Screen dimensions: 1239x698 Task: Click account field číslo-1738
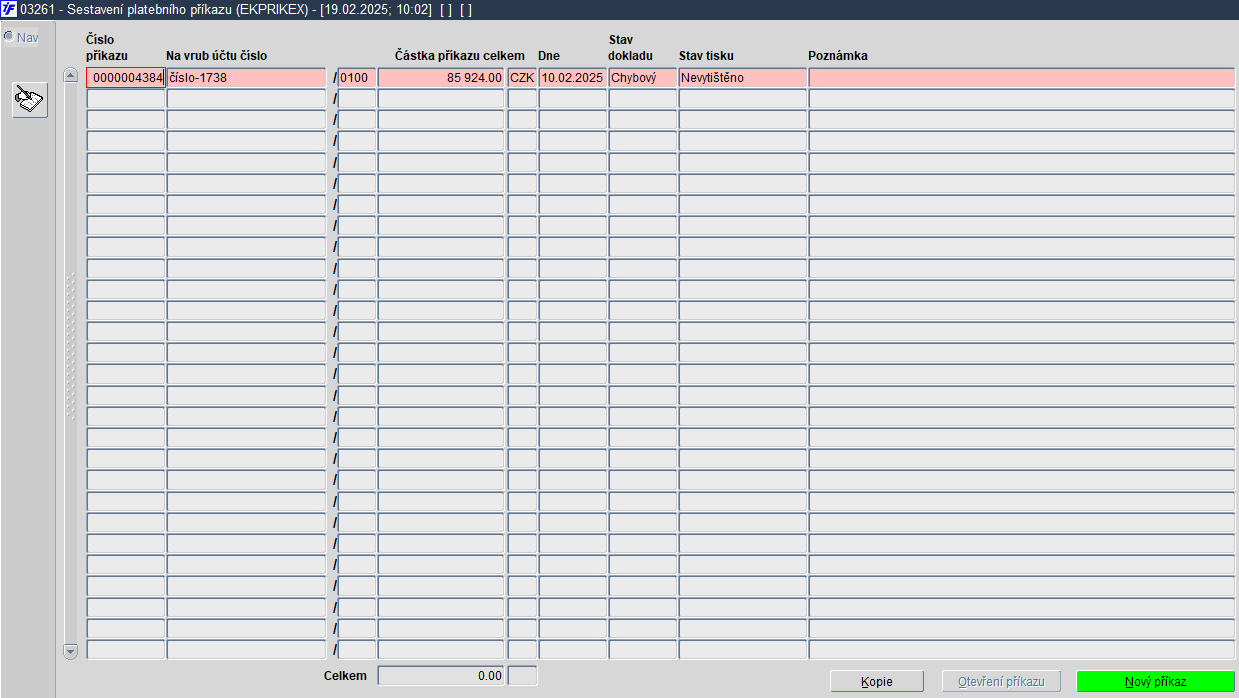(x=246, y=78)
